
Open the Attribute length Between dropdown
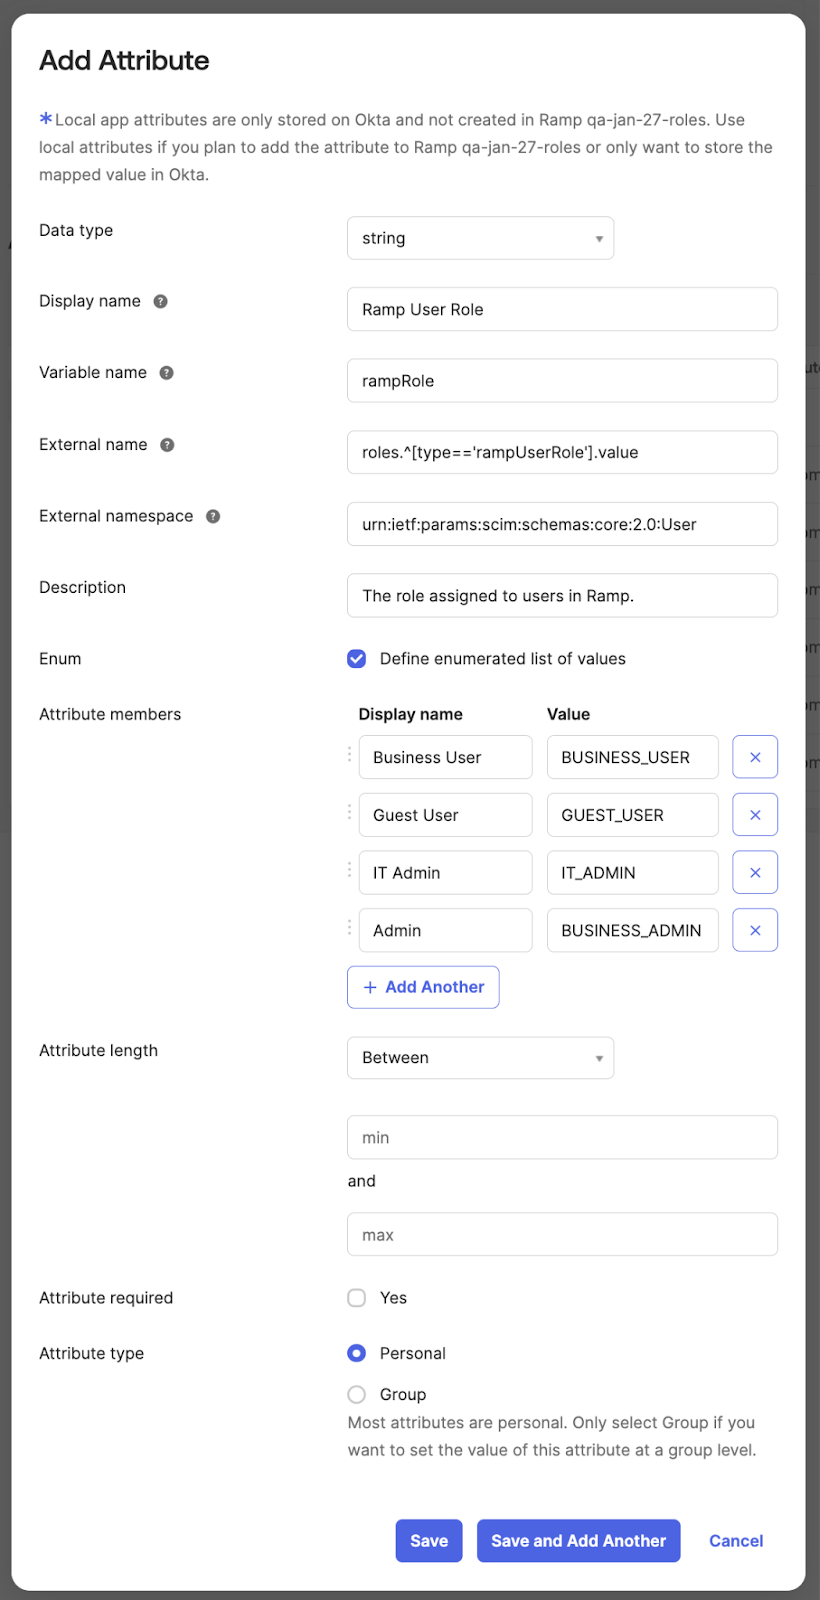tap(481, 1058)
